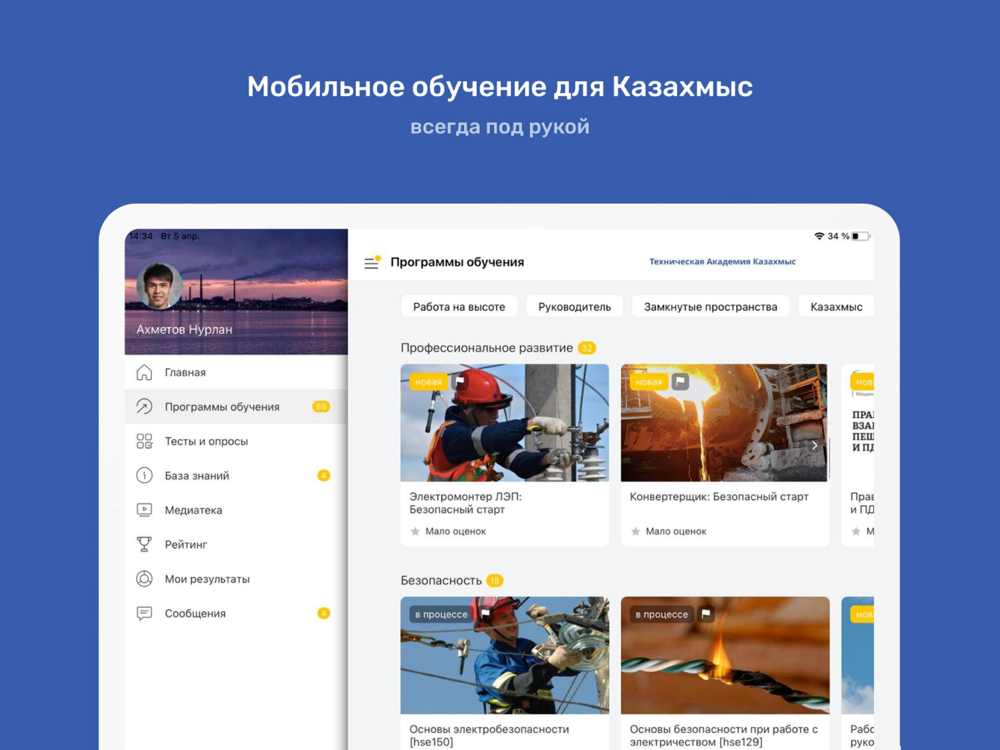
Task: Click the next arrow on Конвертерщик image
Action: (x=814, y=445)
